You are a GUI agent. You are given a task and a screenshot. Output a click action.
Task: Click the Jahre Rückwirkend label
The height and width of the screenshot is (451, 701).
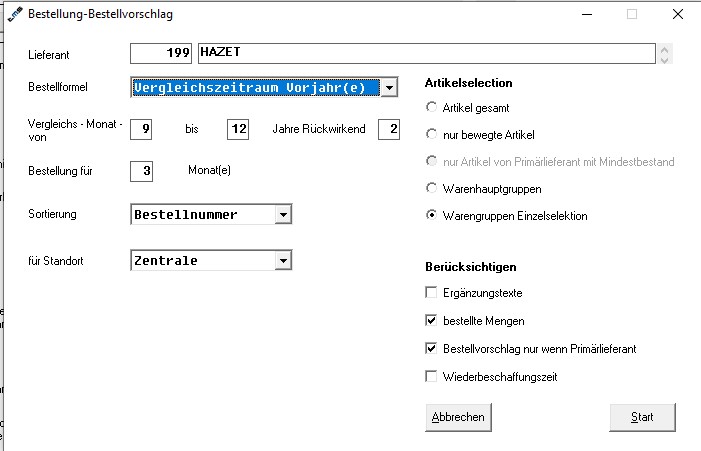click(x=319, y=129)
